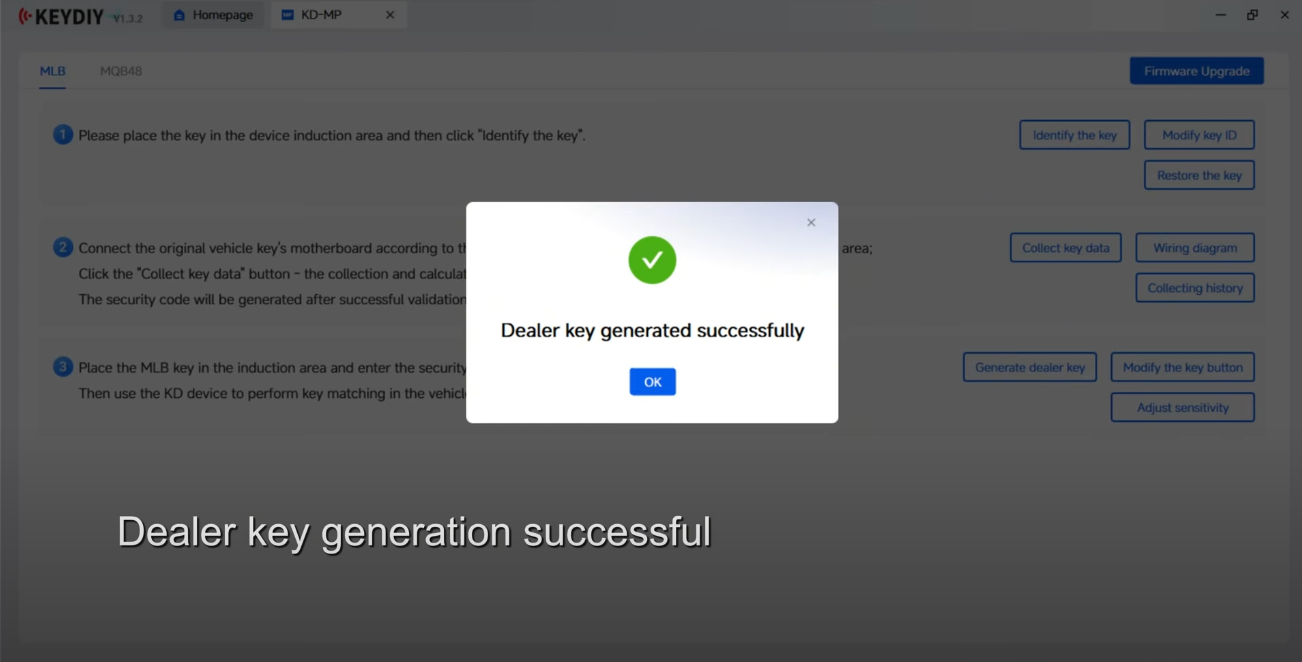Close the dealer key success dialog
The image size is (1302, 662).
coord(811,223)
